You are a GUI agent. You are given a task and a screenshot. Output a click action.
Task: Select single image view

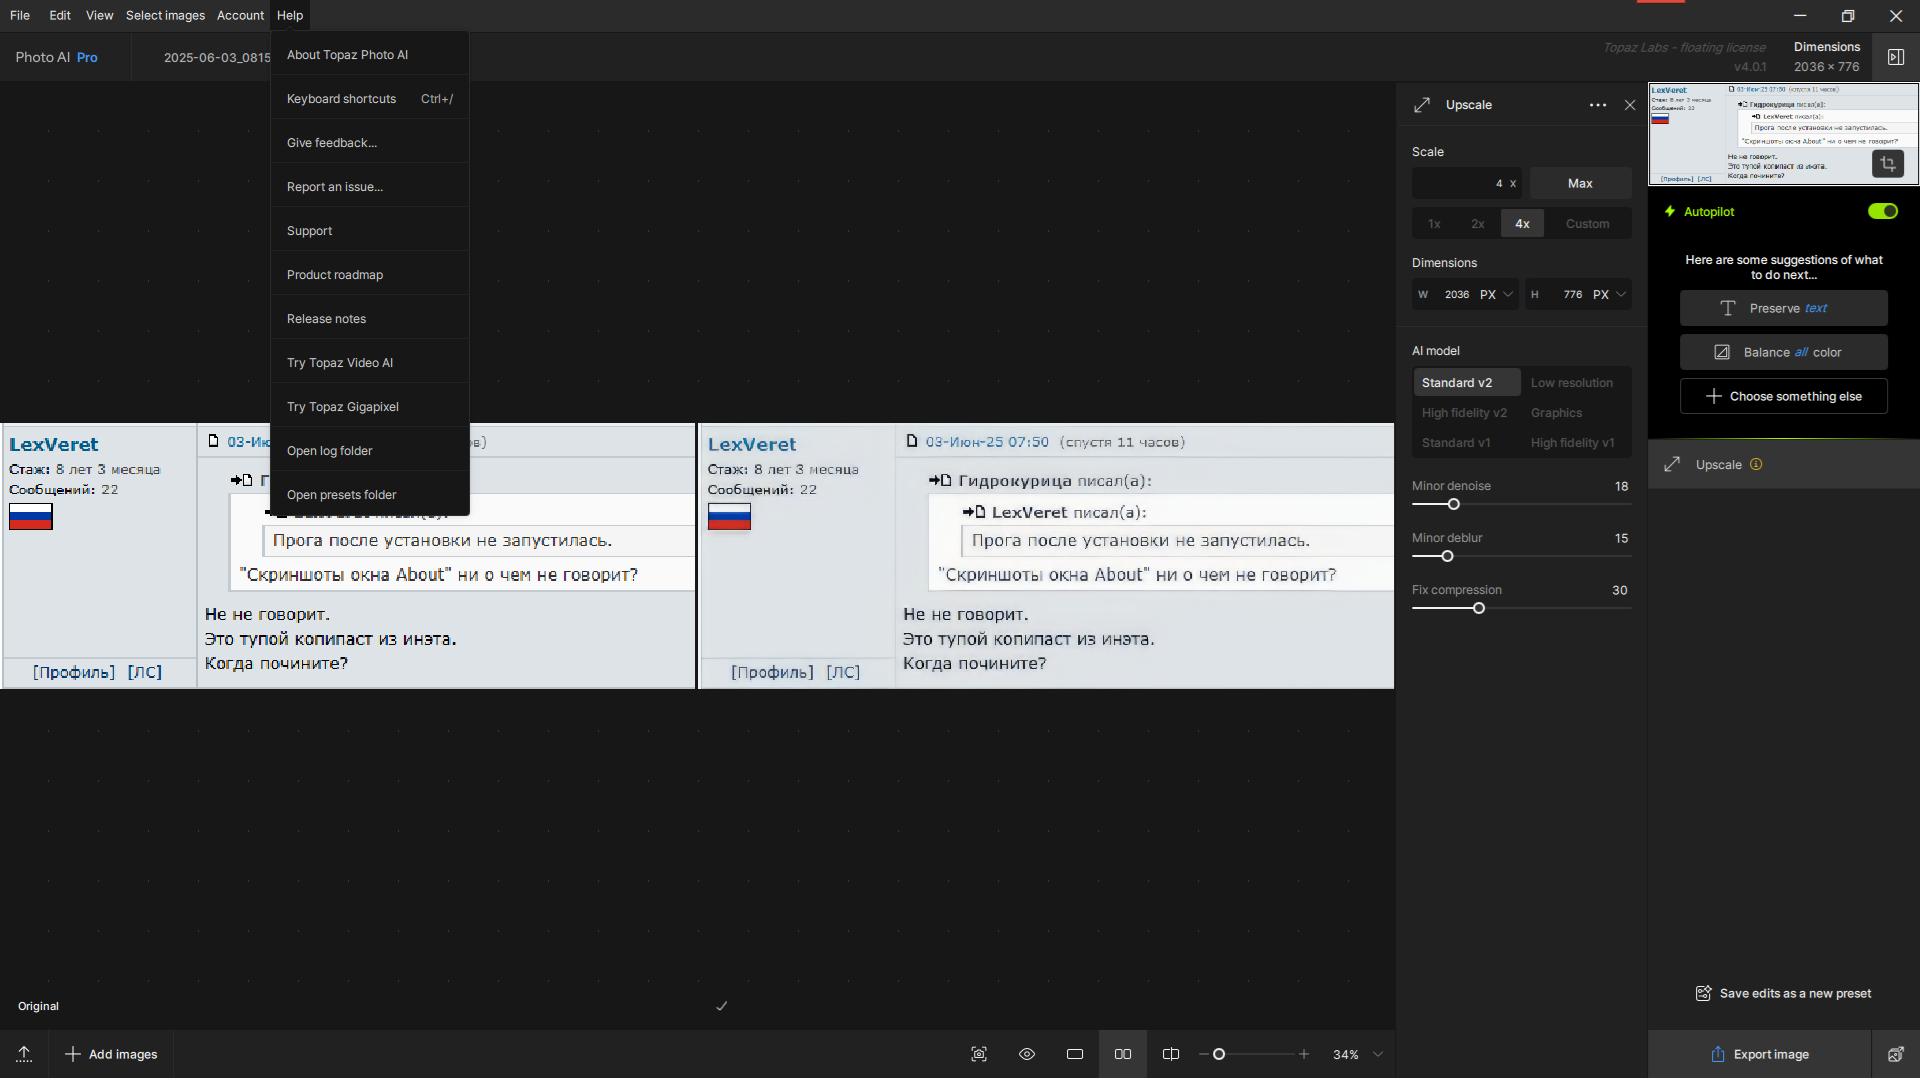1075,1054
